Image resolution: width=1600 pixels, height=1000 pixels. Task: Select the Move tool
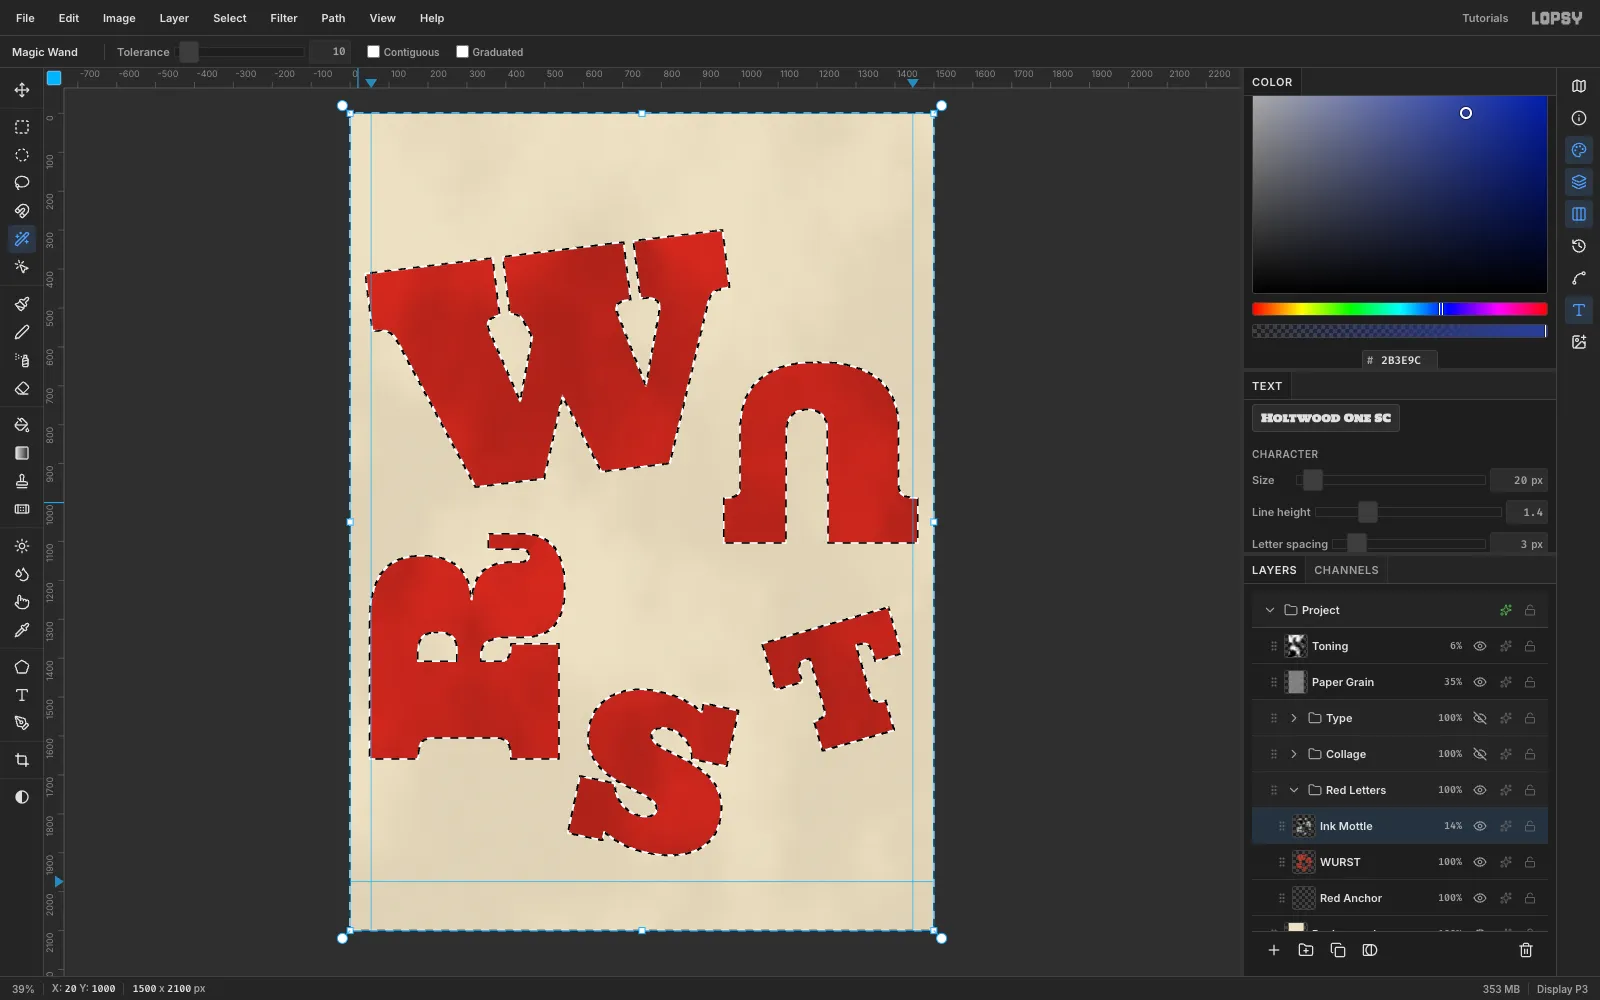coord(22,90)
